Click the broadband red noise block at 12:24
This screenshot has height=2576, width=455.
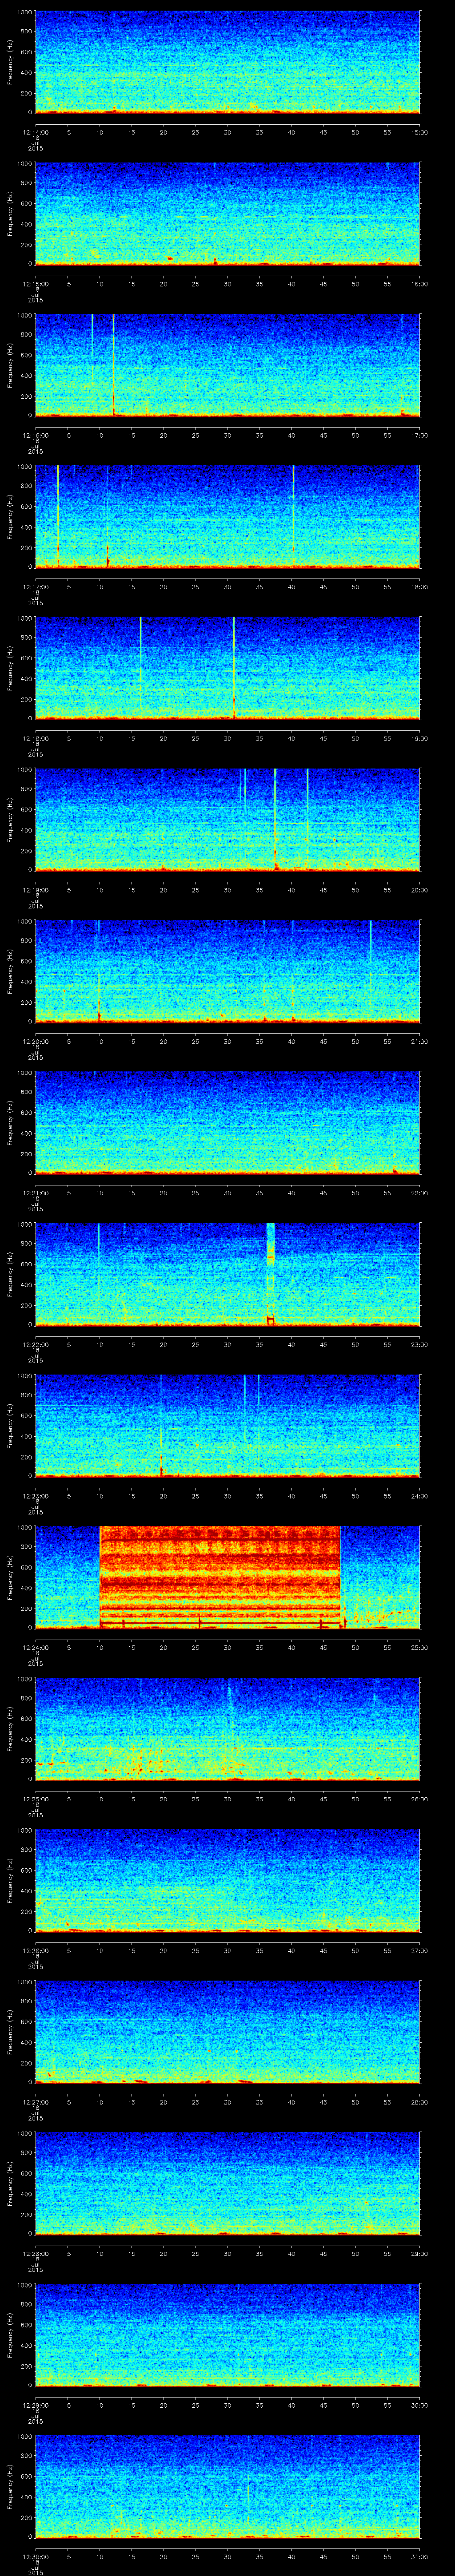pyautogui.click(x=220, y=1577)
